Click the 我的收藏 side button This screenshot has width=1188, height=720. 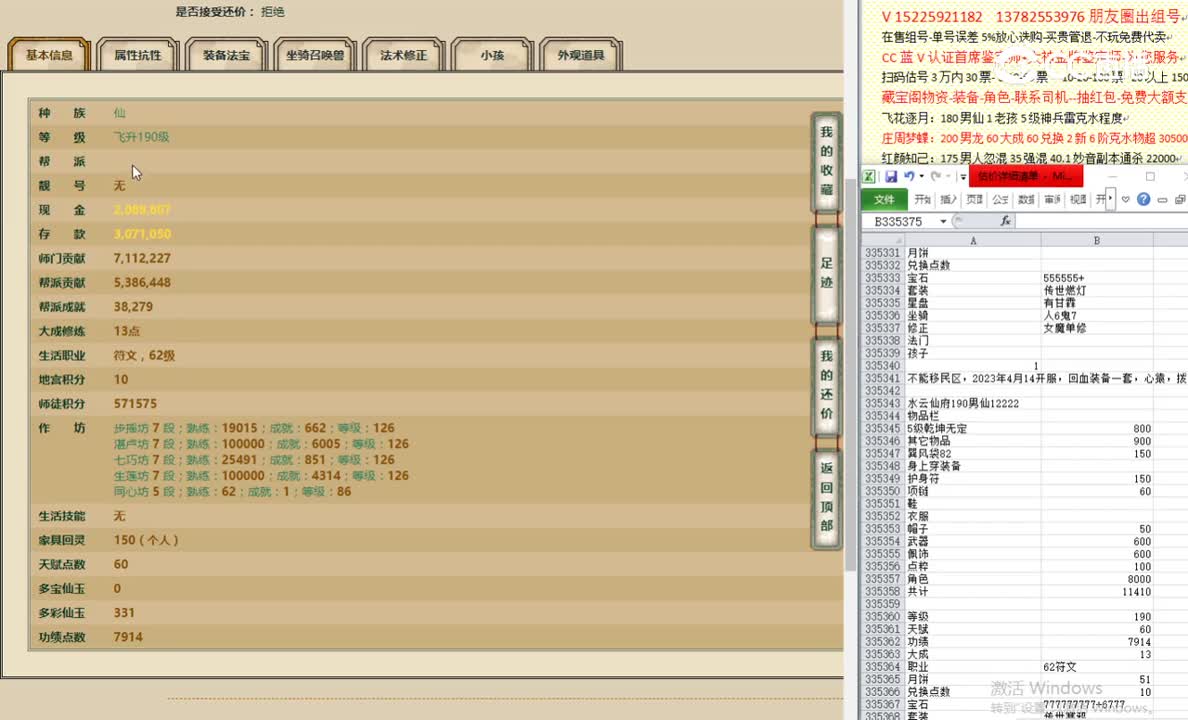(826, 162)
